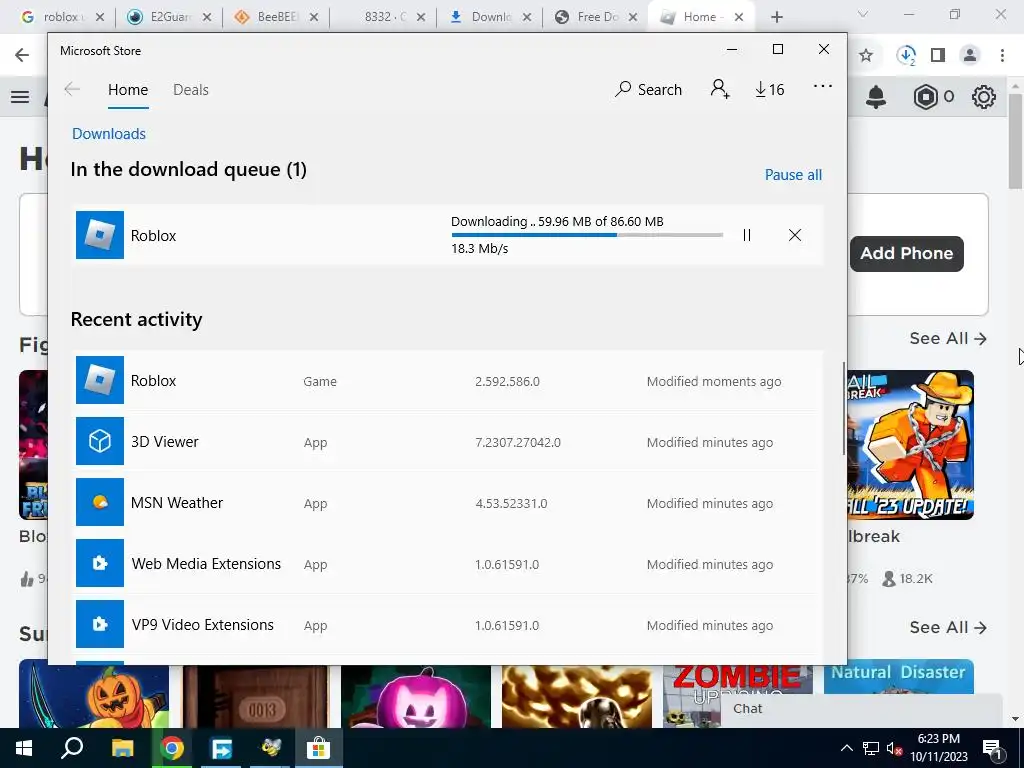Open Chrome profile avatar
This screenshot has width=1024, height=768.
[970, 56]
